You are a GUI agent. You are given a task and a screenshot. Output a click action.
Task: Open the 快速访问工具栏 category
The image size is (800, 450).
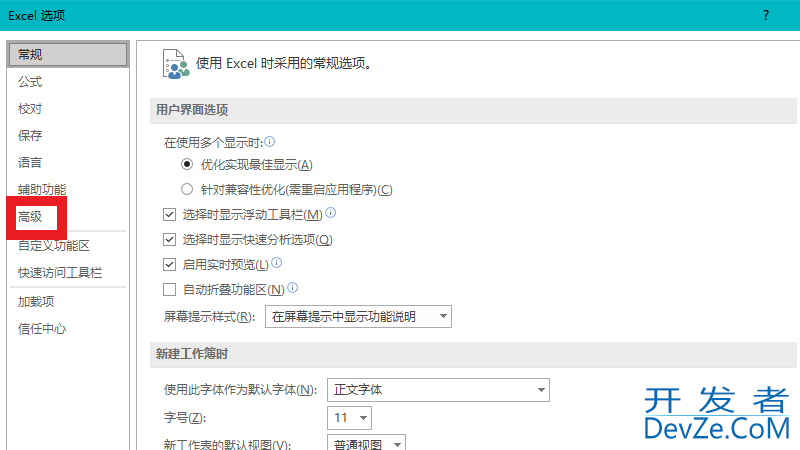coord(60,273)
